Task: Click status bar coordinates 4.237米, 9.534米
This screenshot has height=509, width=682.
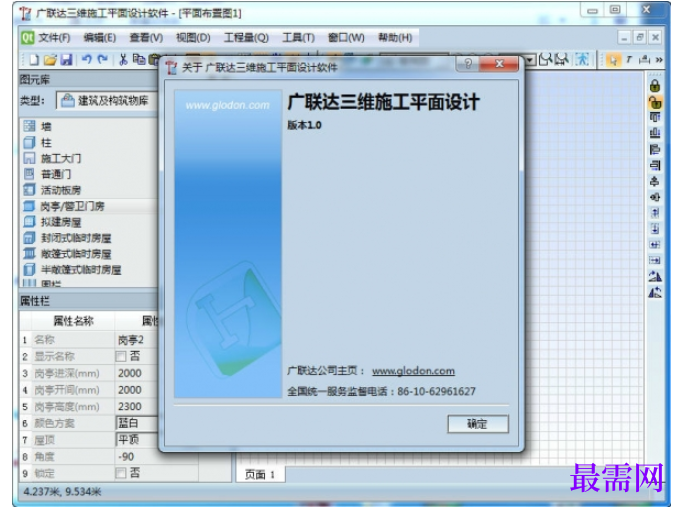Action: pyautogui.click(x=62, y=492)
